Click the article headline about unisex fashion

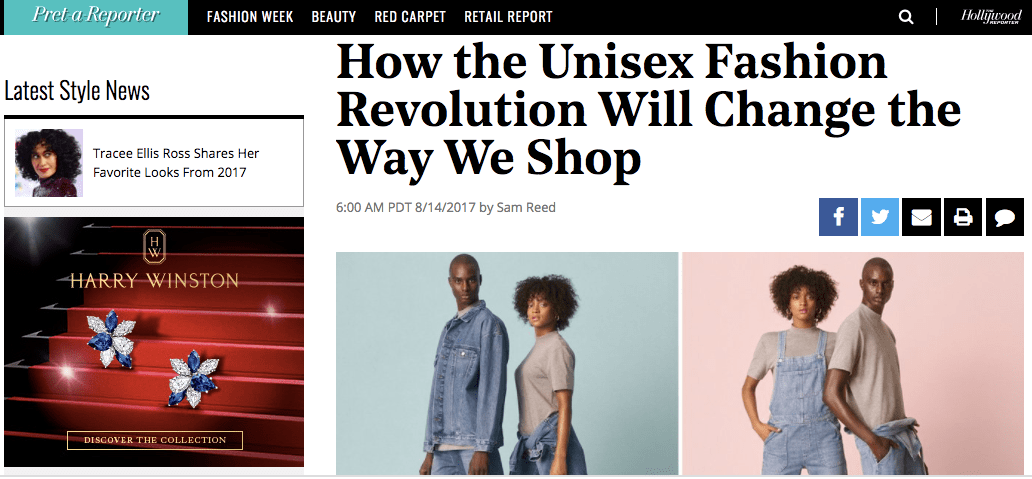(x=648, y=110)
